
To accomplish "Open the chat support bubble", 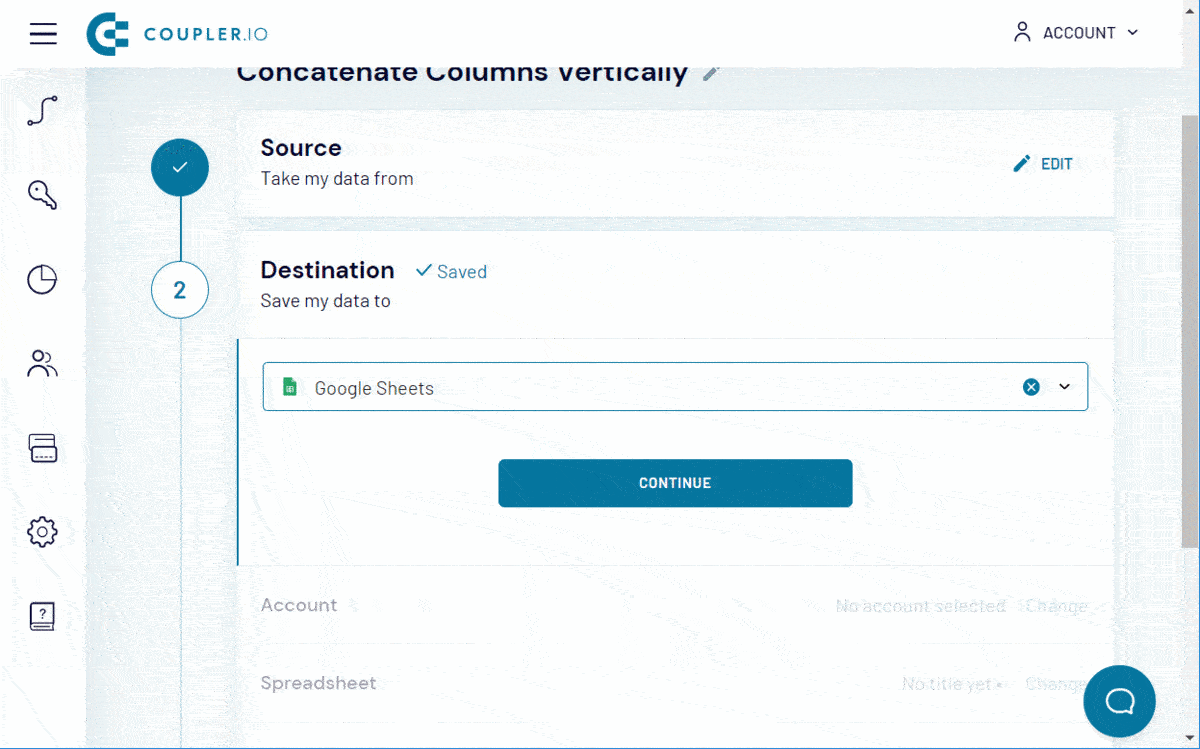I will tap(1119, 701).
